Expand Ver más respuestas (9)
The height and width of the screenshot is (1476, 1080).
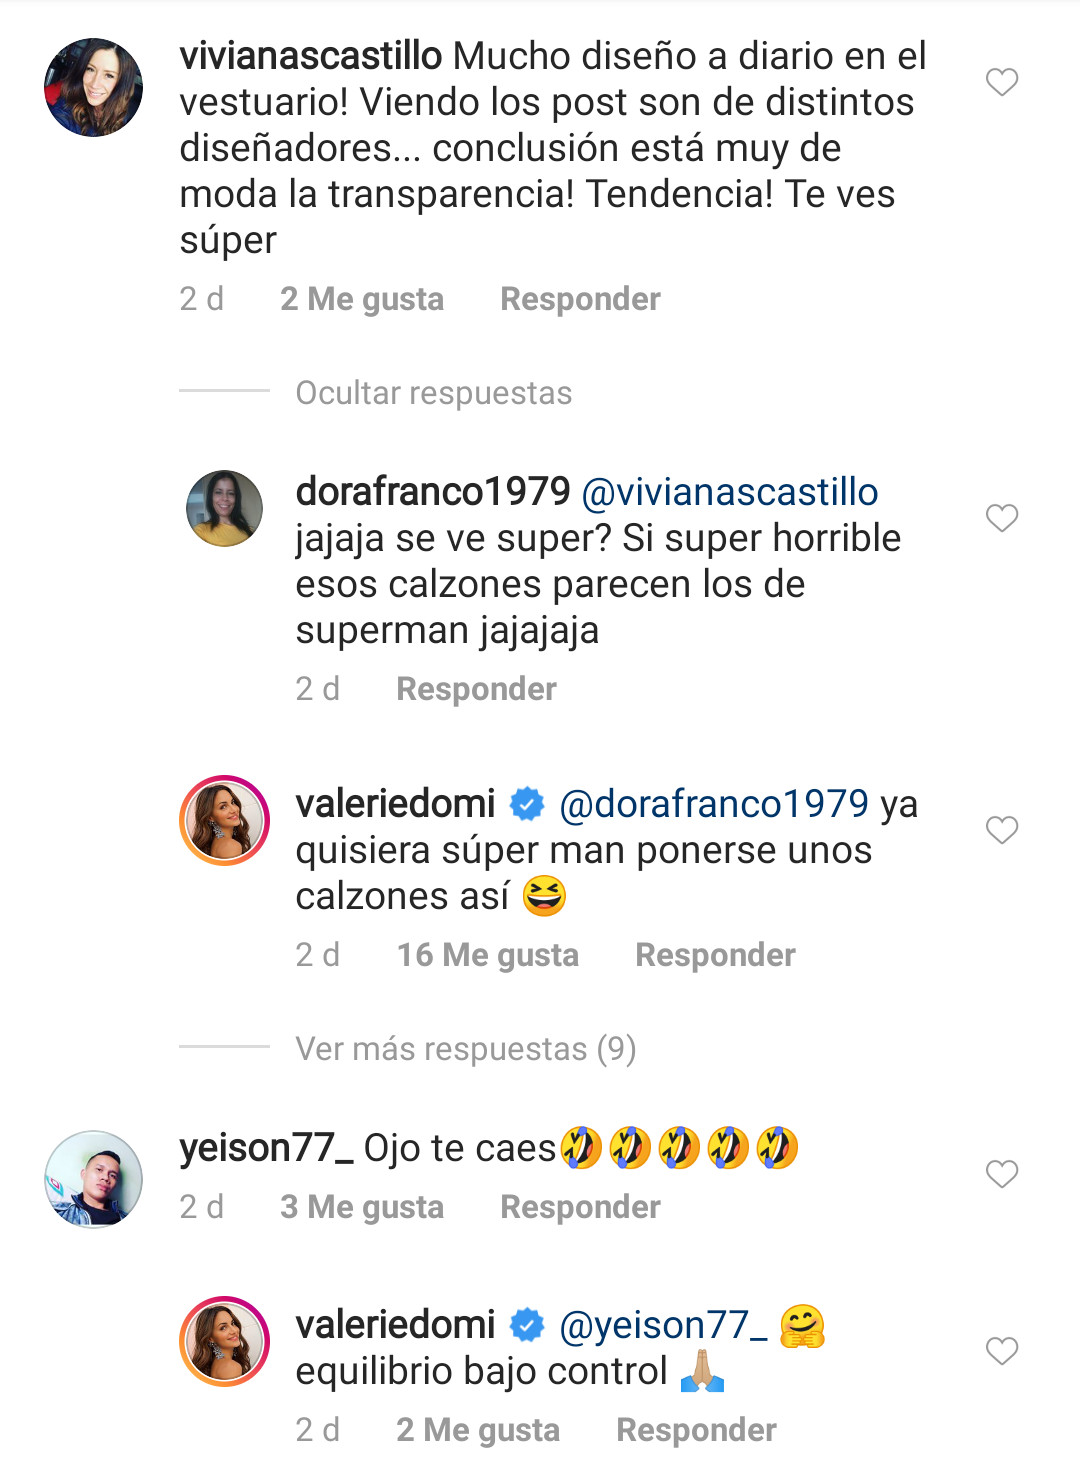click(x=465, y=1049)
